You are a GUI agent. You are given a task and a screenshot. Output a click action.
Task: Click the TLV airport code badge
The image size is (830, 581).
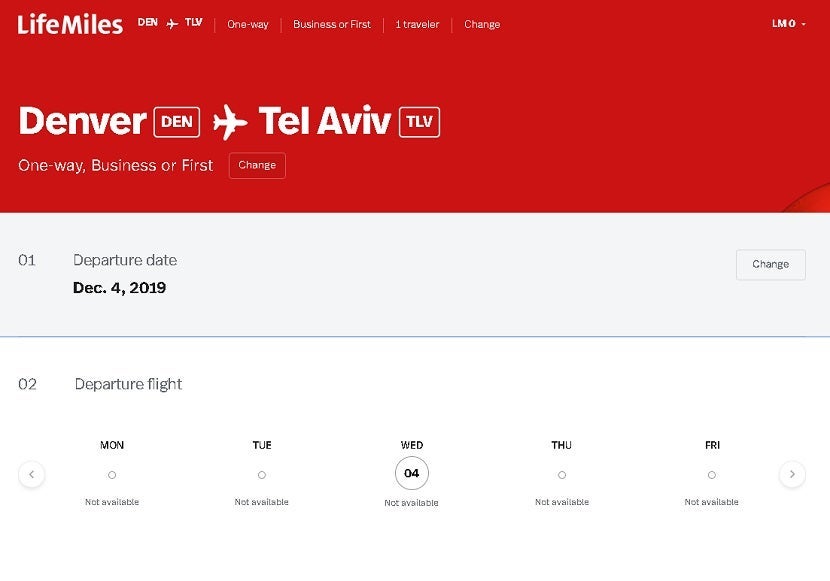pyautogui.click(x=419, y=122)
